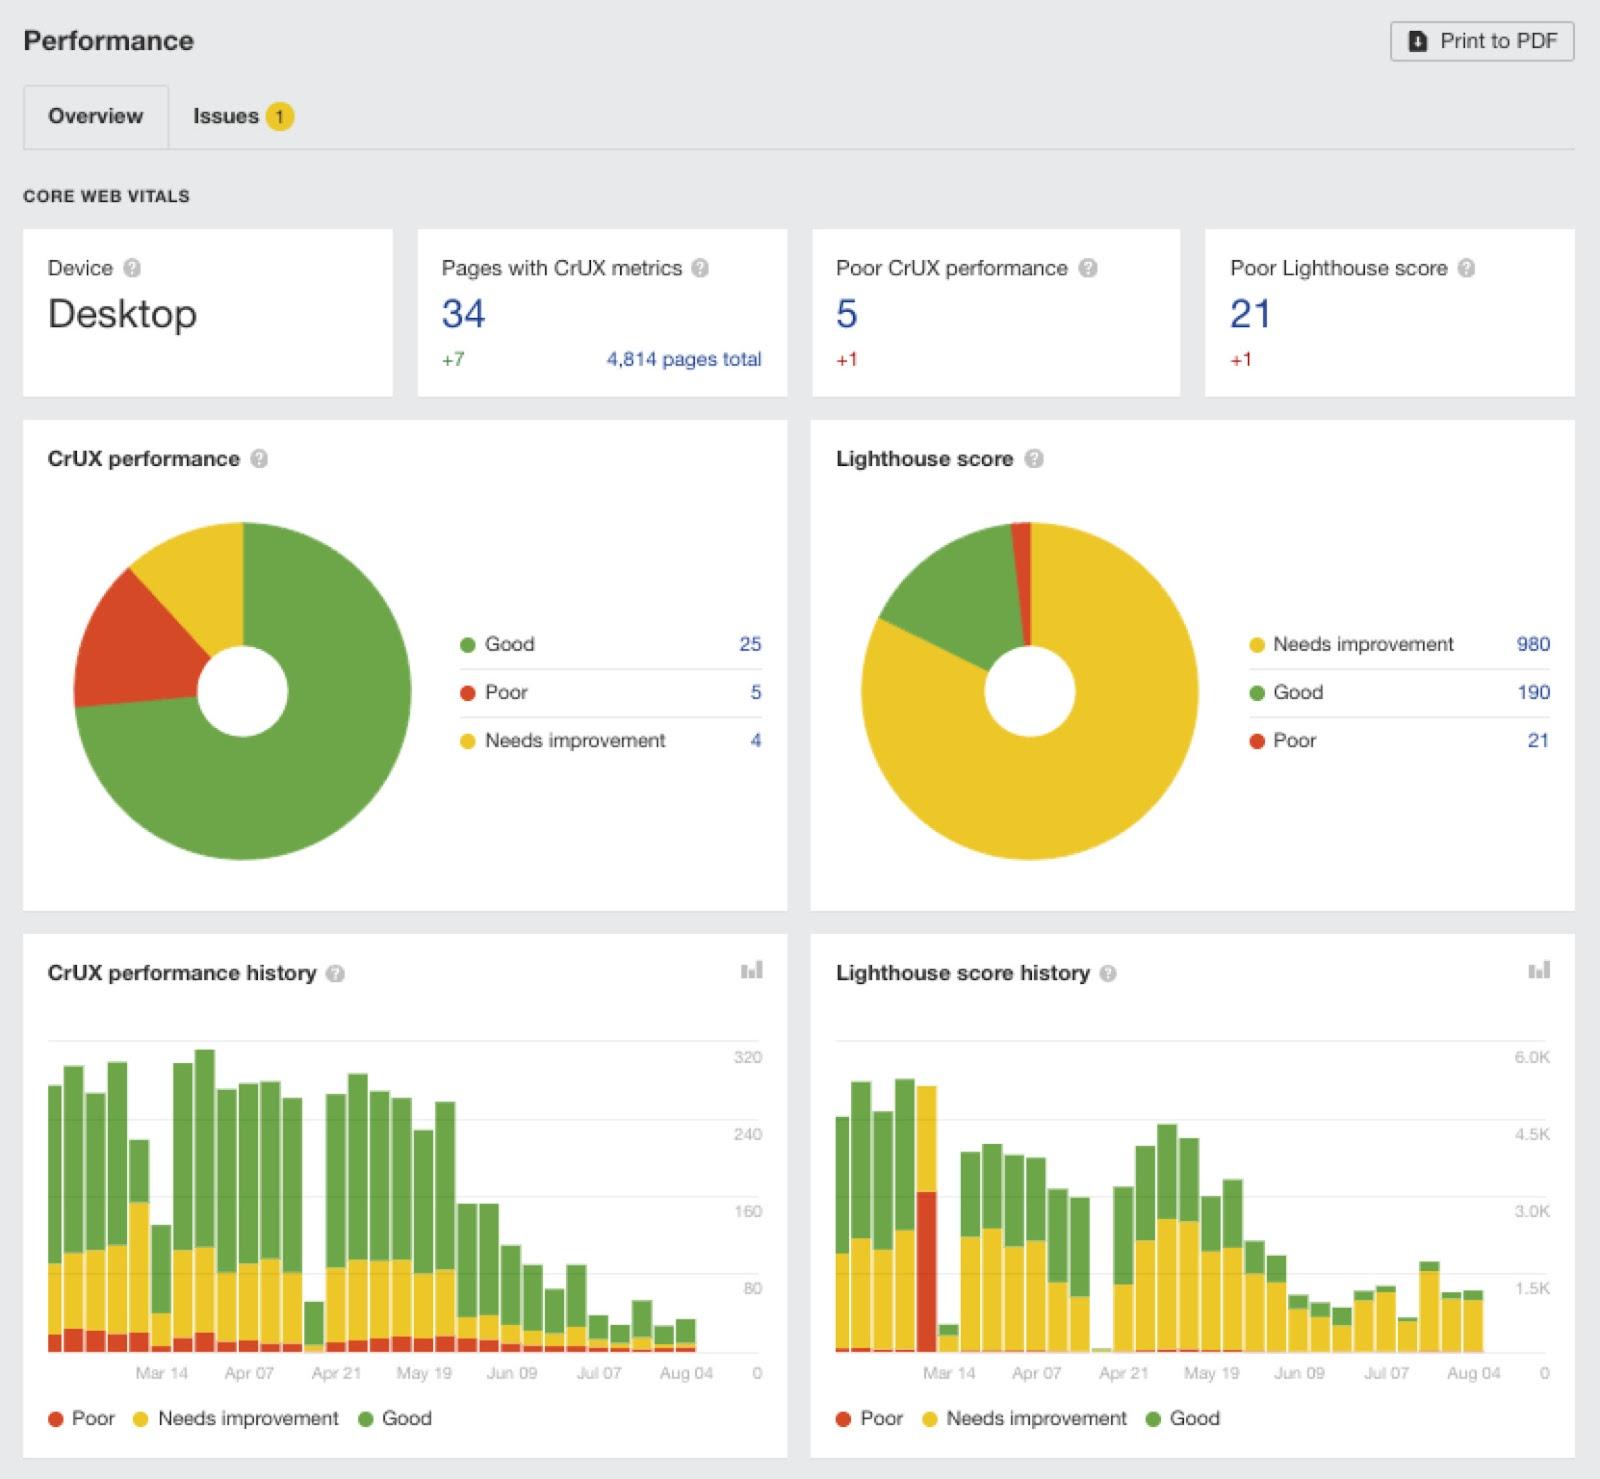Open help for Poor Lighthouse score
The image size is (1600, 1479).
coord(1466,268)
